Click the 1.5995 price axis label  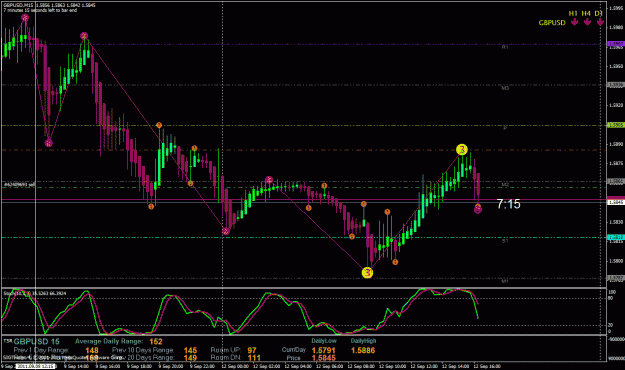click(617, 8)
